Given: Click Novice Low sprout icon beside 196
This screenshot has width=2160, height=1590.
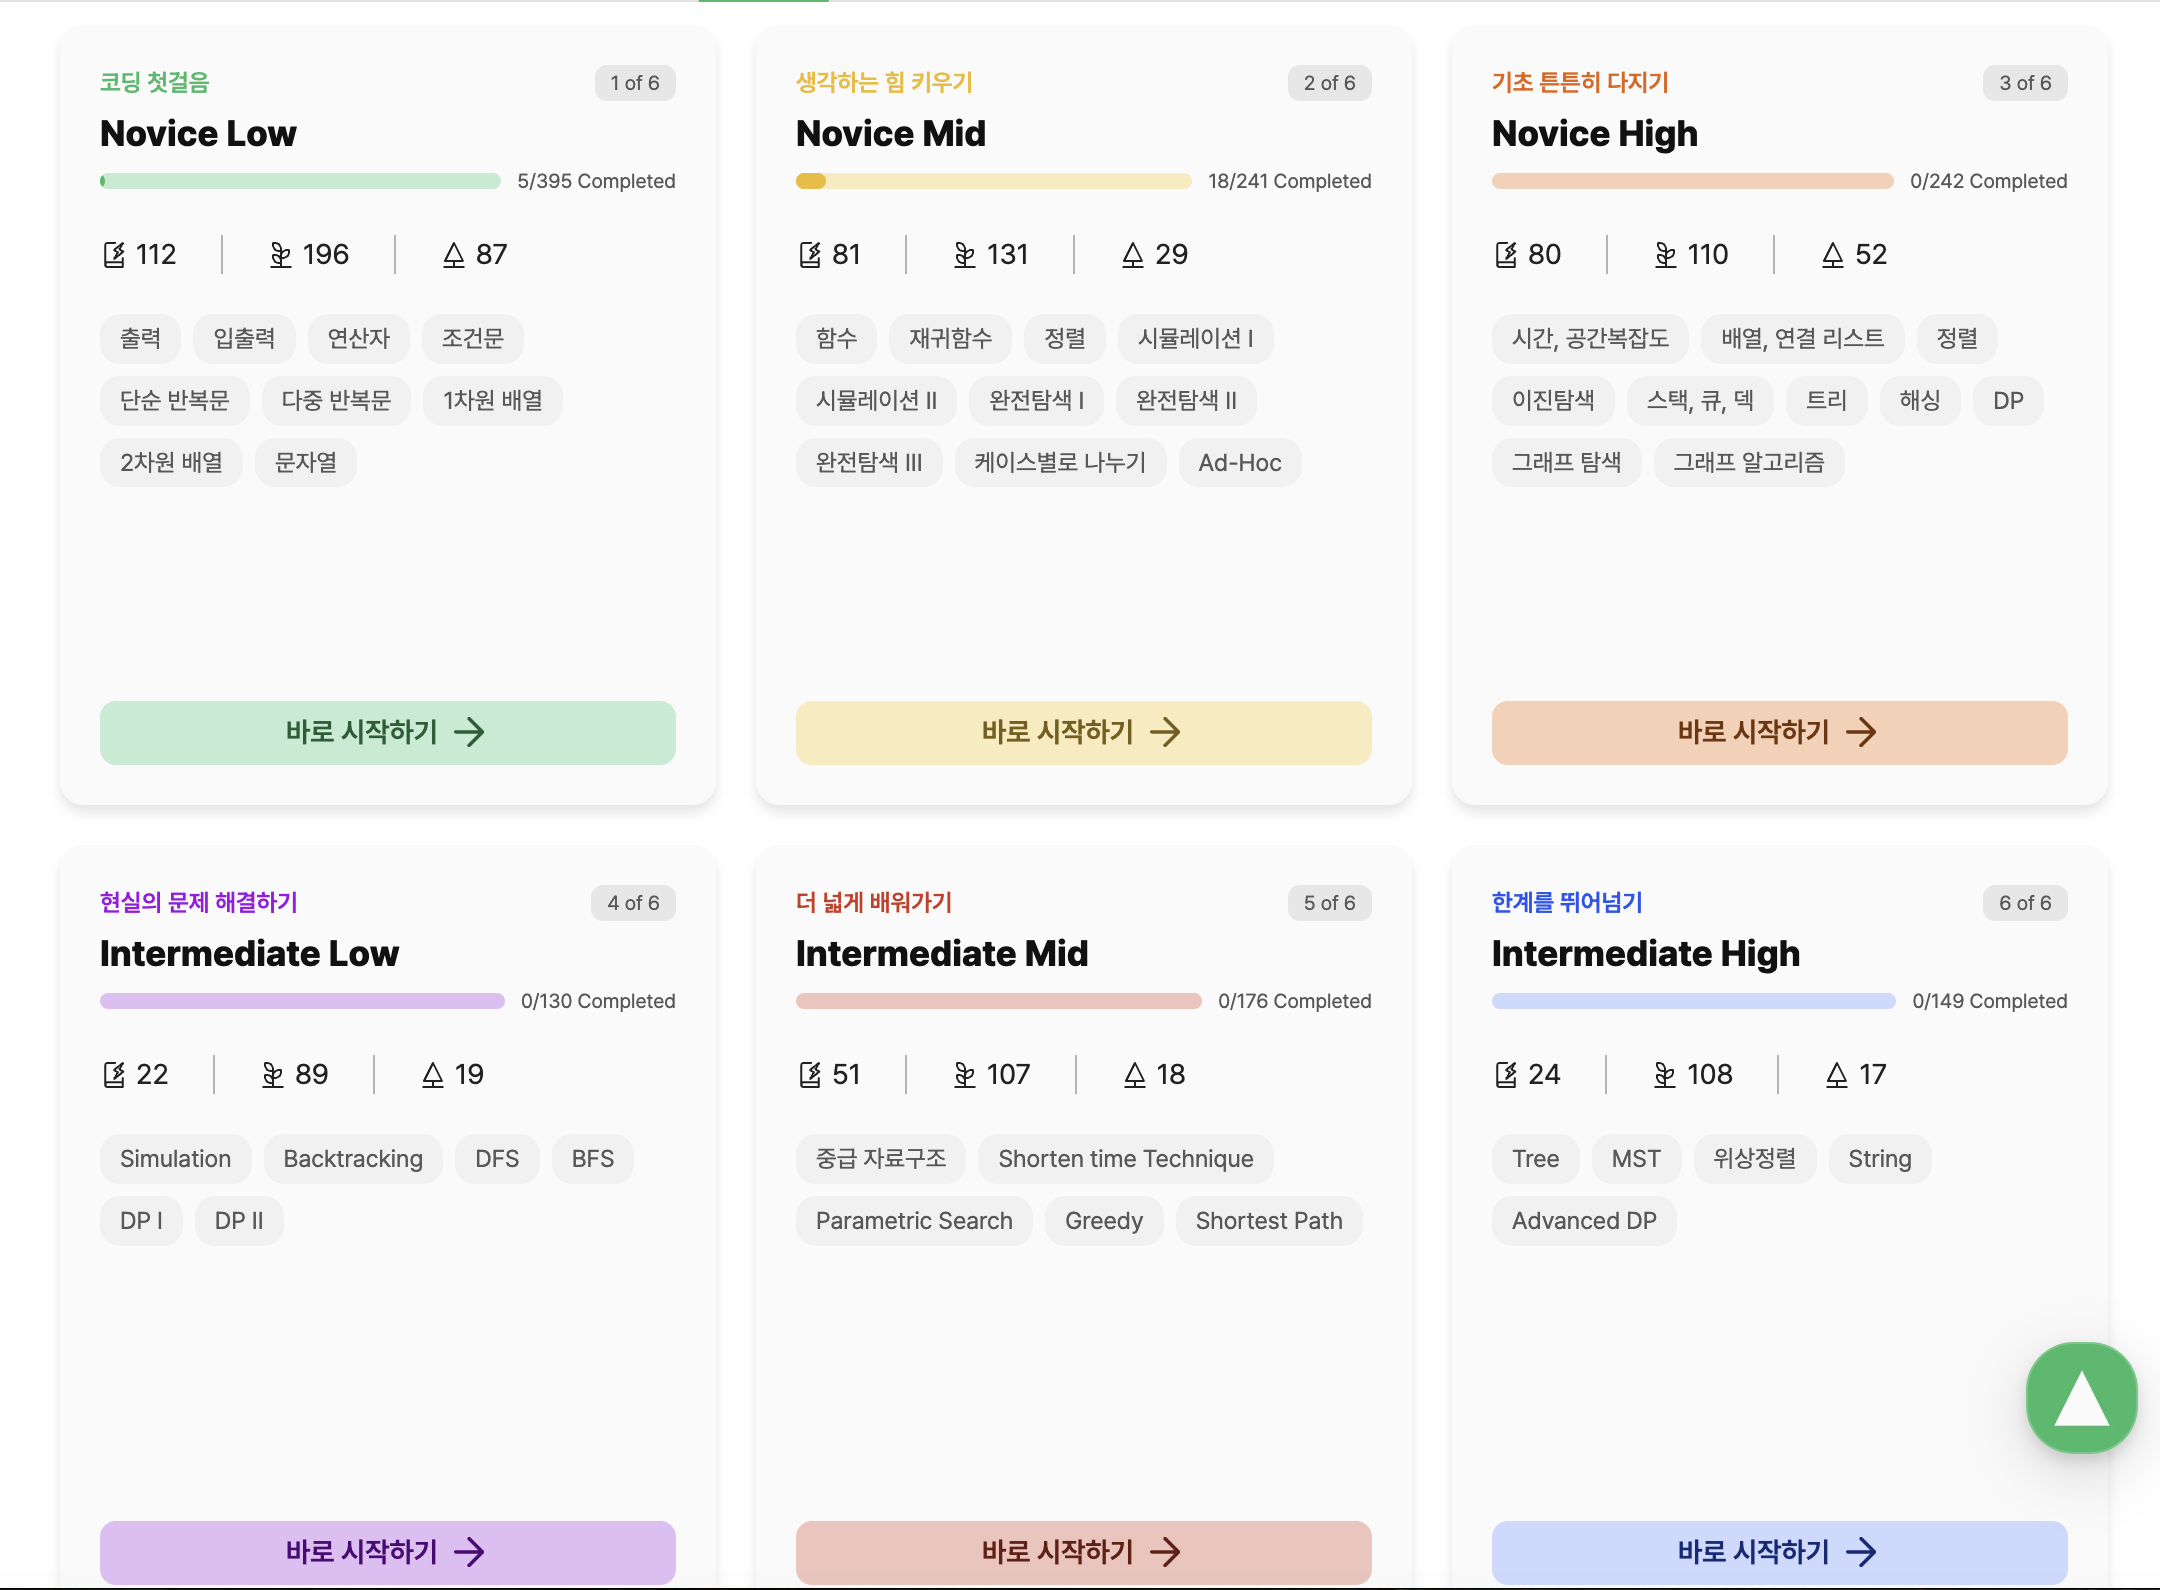Looking at the screenshot, I should [281, 255].
